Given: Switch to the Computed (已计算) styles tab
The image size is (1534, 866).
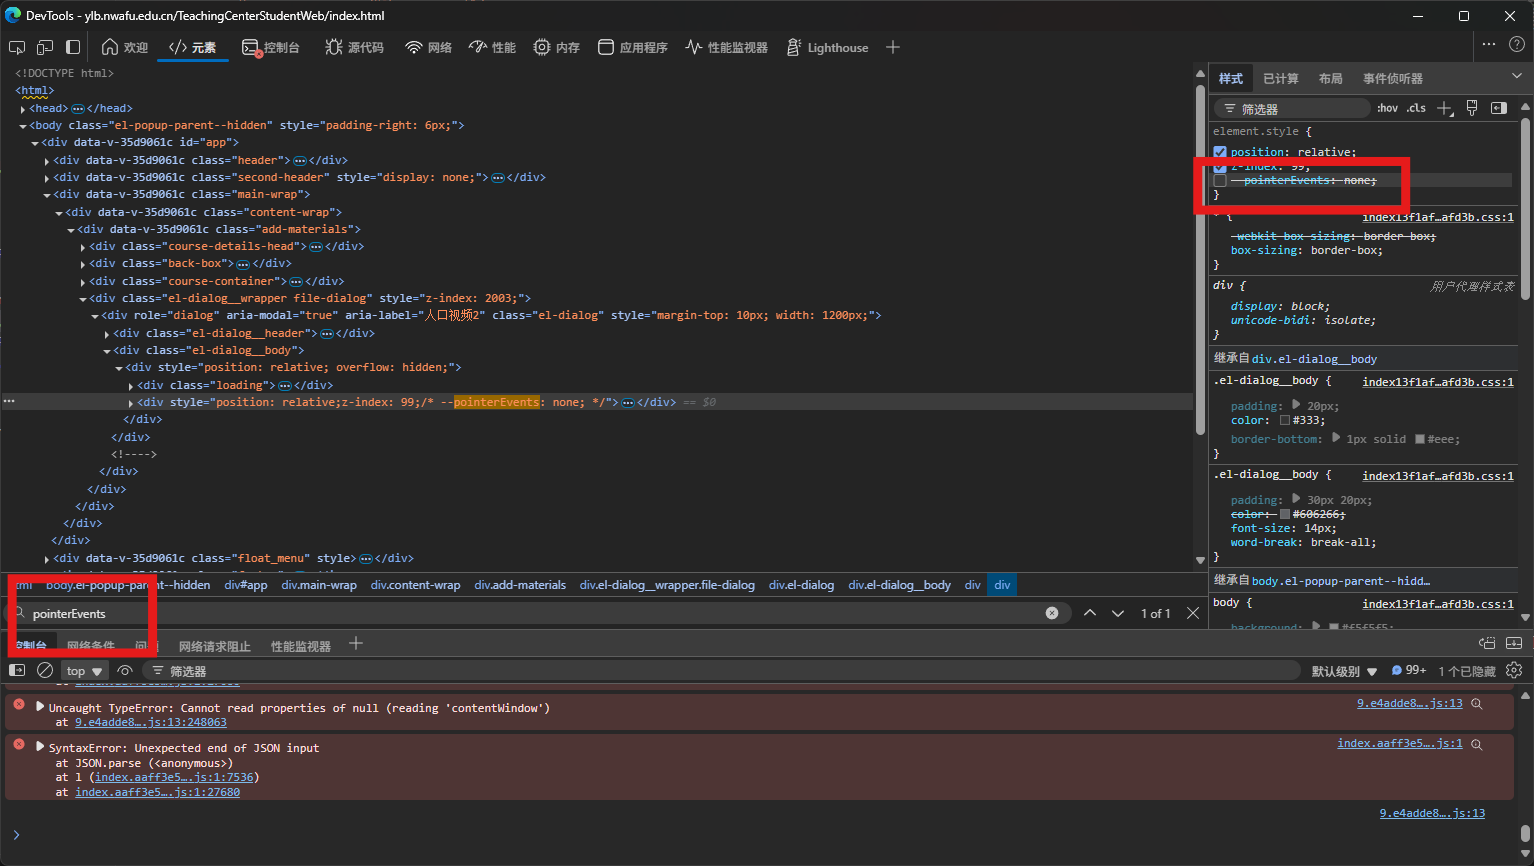Looking at the screenshot, I should pos(1280,78).
